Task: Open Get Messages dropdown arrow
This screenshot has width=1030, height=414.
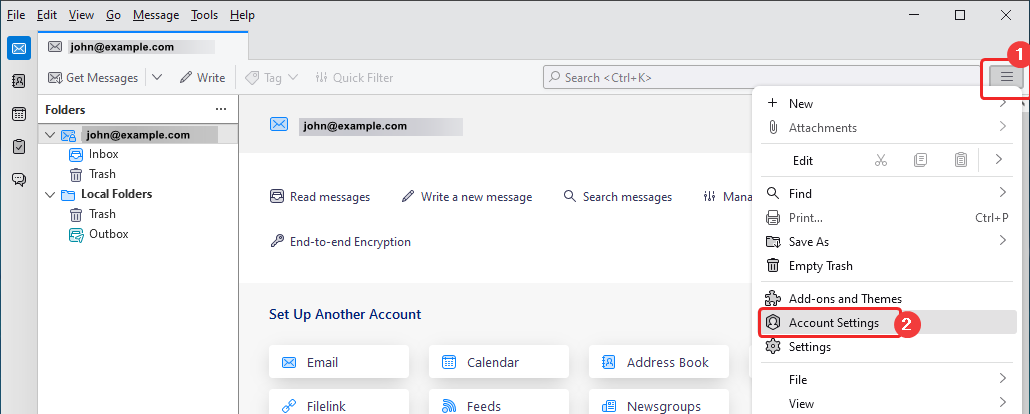Action: pos(157,78)
